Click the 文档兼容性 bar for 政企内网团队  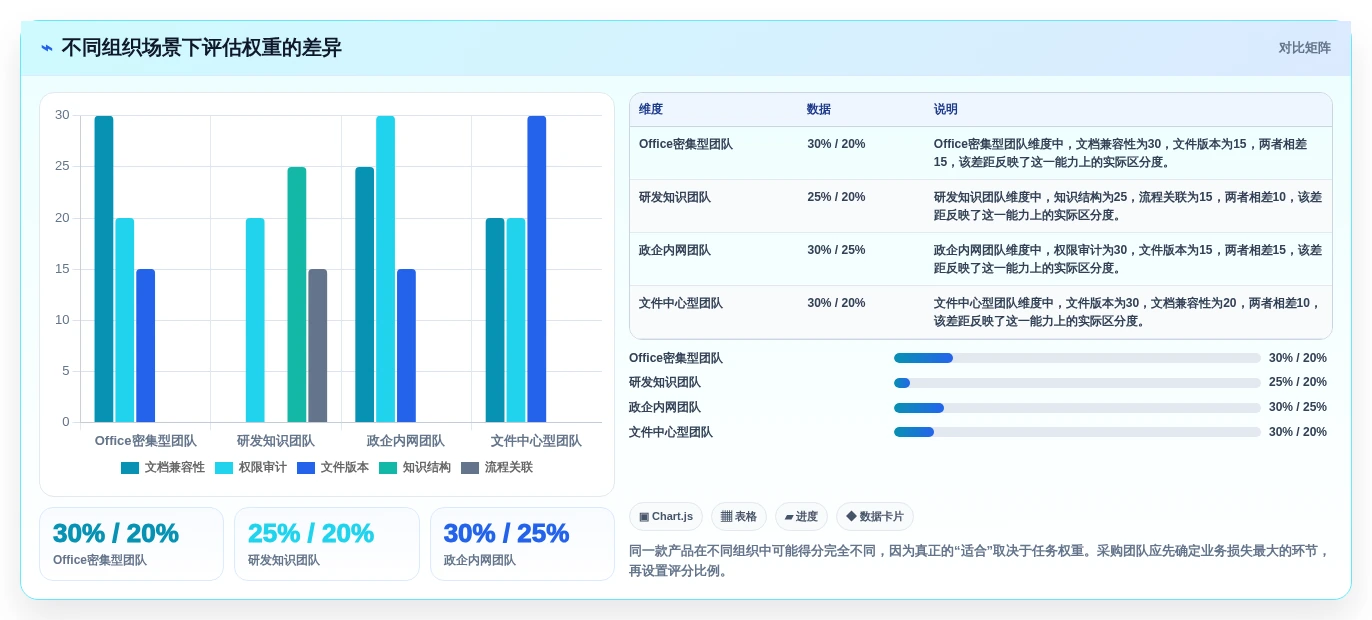pyautogui.click(x=365, y=294)
